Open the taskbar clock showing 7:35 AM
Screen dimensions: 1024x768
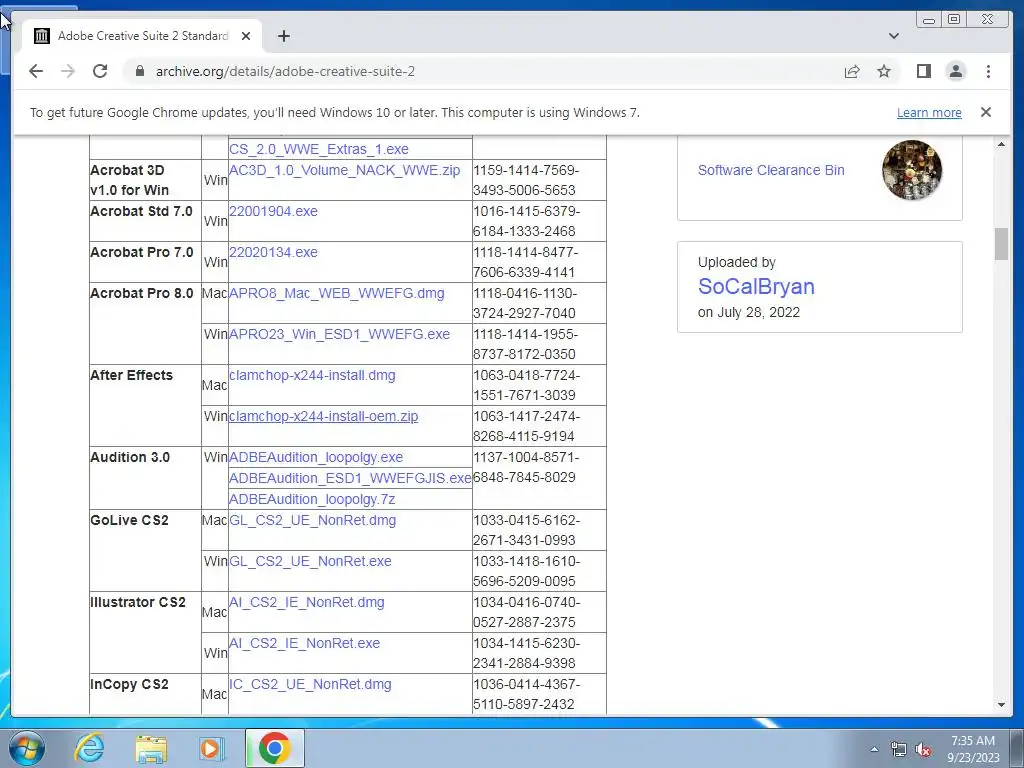pyautogui.click(x=973, y=749)
